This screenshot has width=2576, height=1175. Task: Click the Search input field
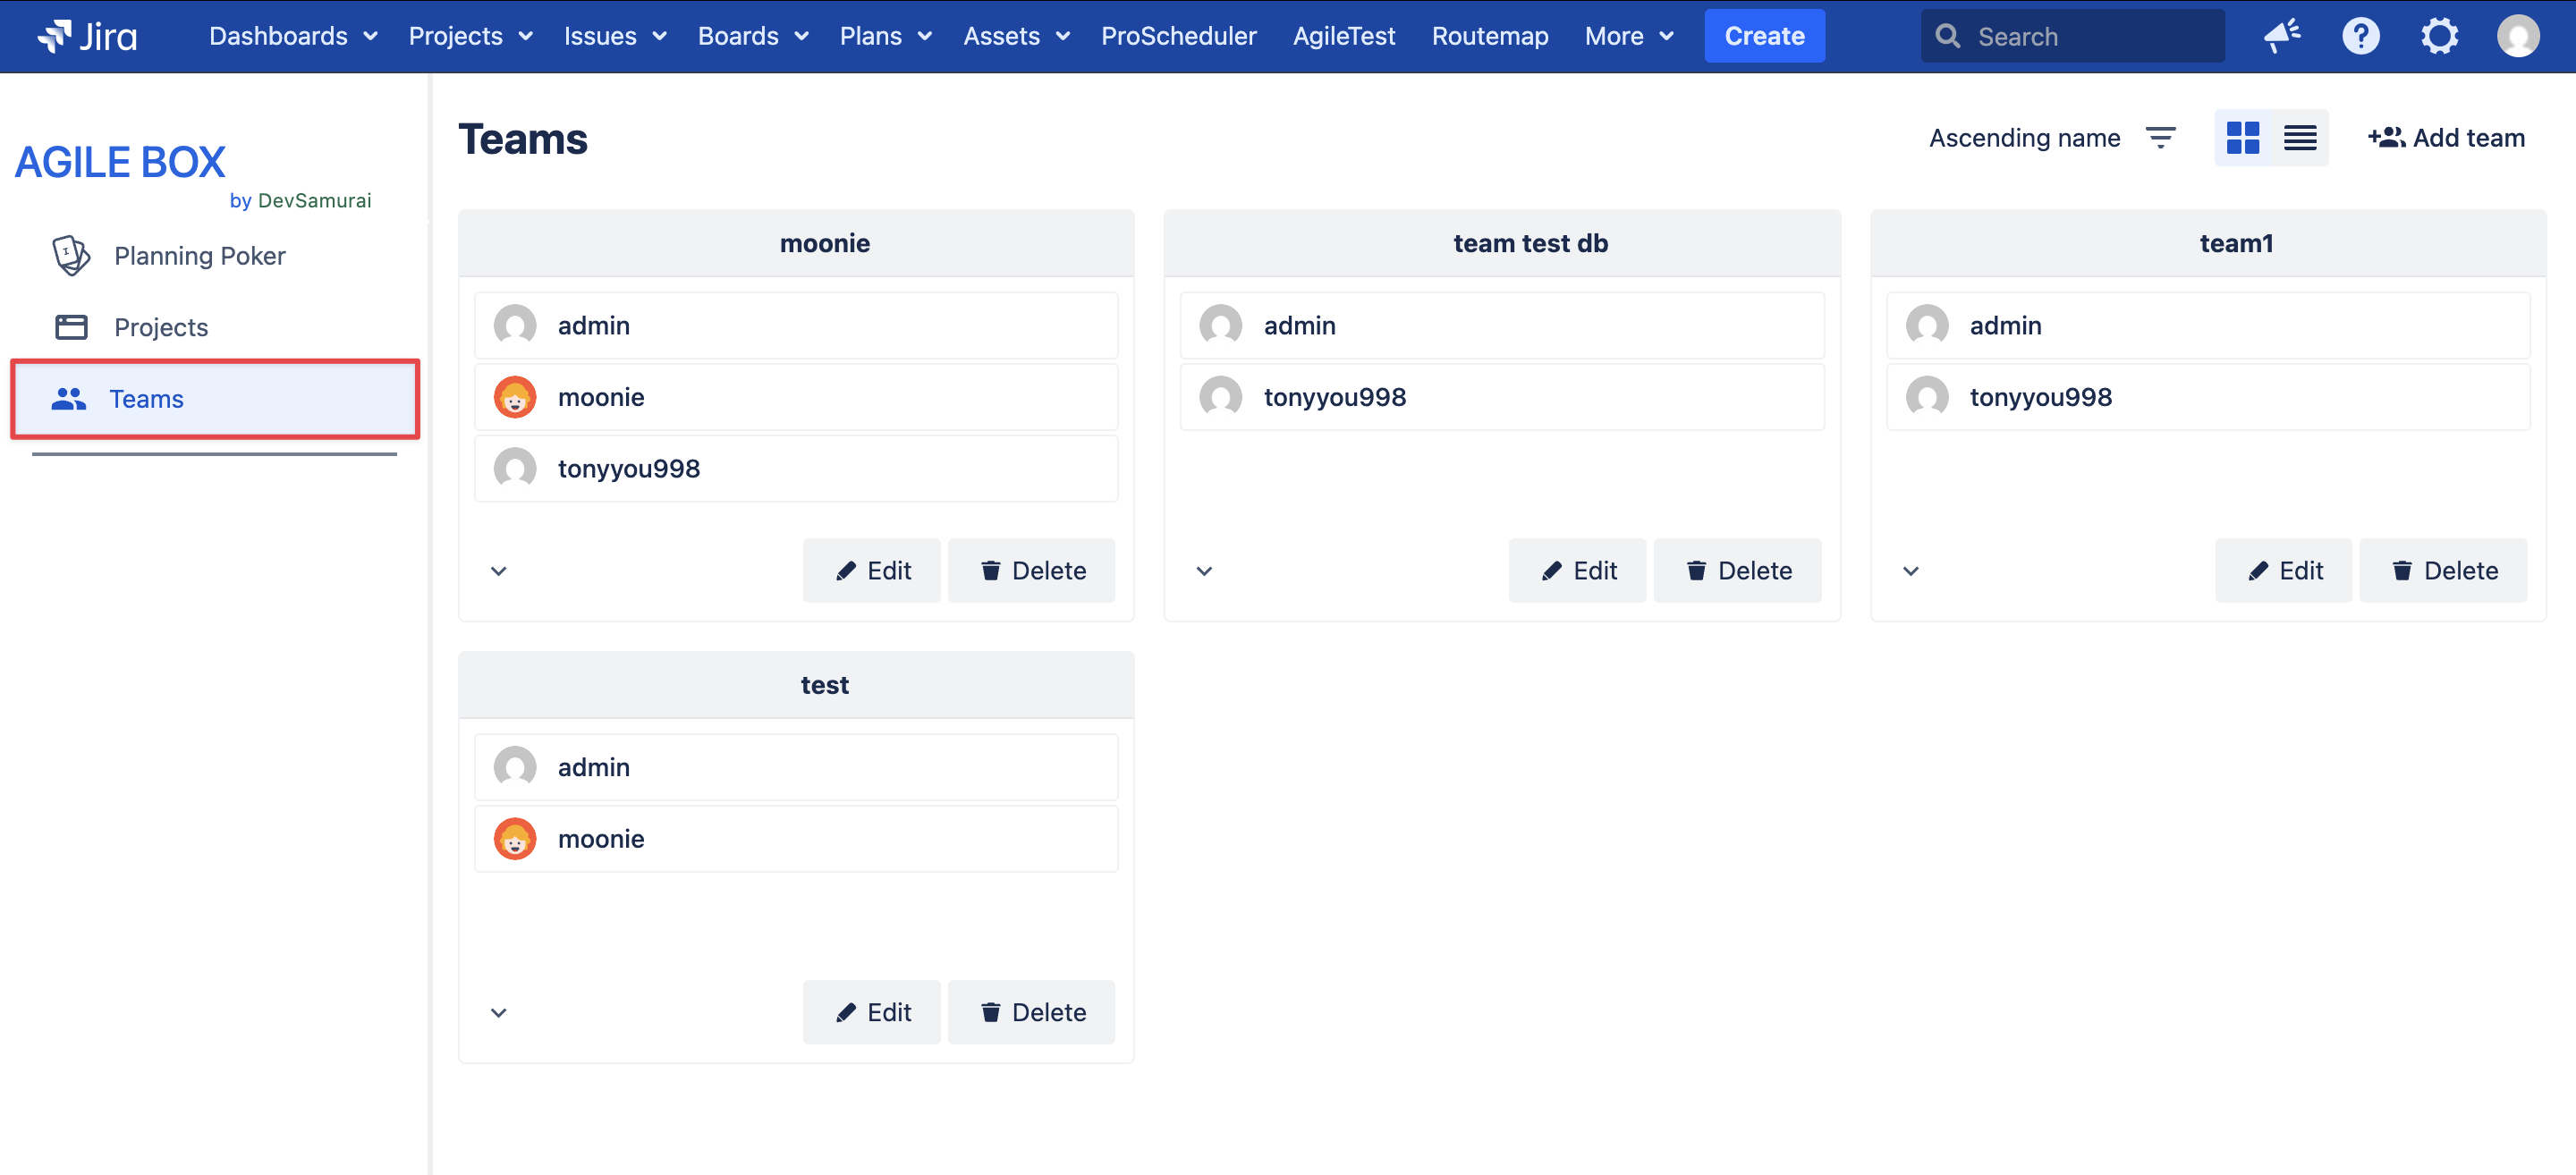click(2090, 36)
